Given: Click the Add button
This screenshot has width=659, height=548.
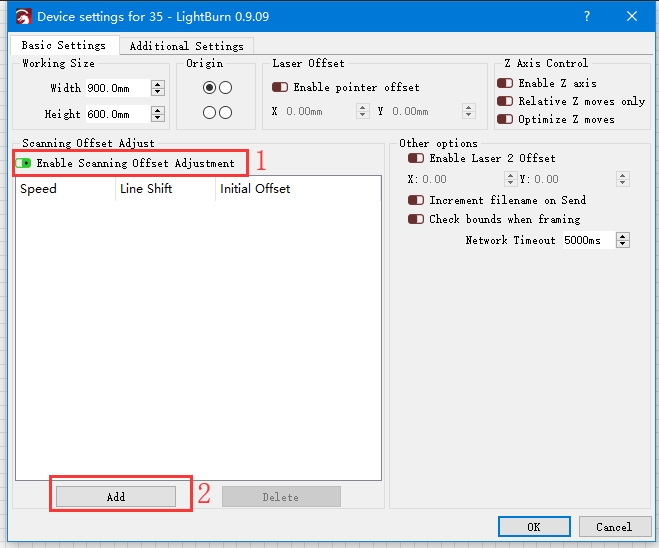Looking at the screenshot, I should tap(116, 497).
